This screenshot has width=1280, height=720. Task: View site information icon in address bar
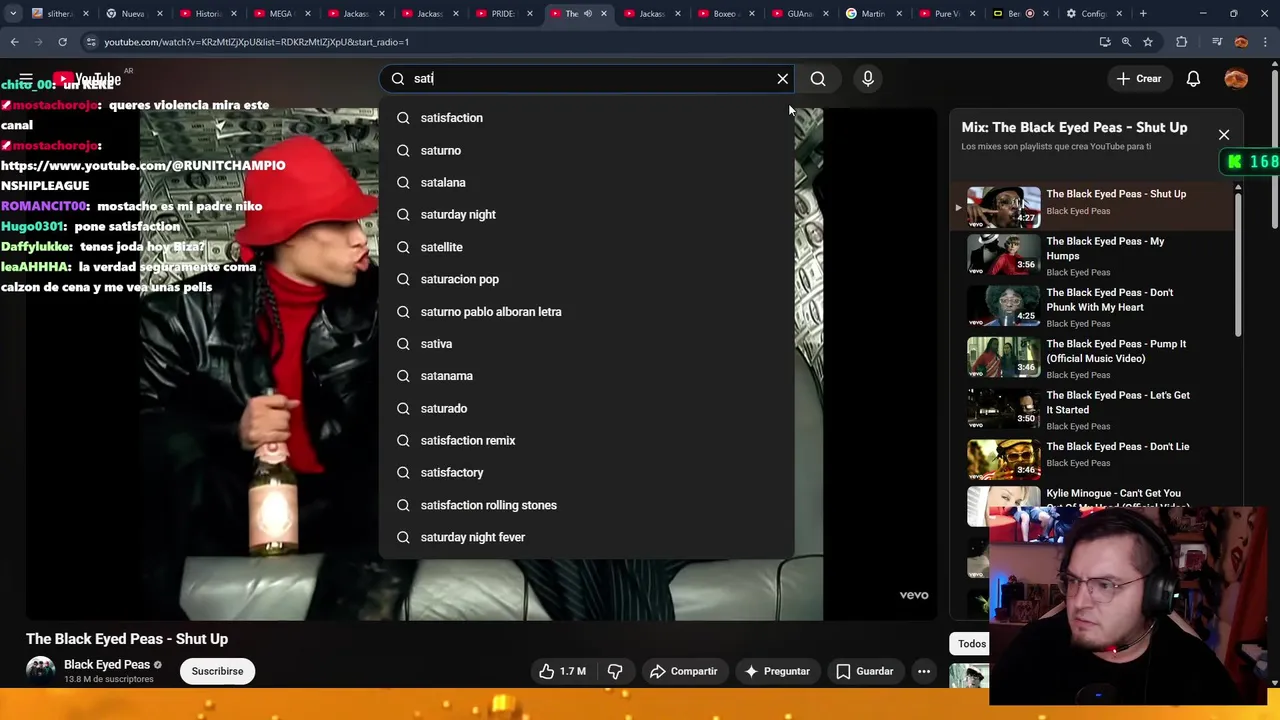pos(91,42)
